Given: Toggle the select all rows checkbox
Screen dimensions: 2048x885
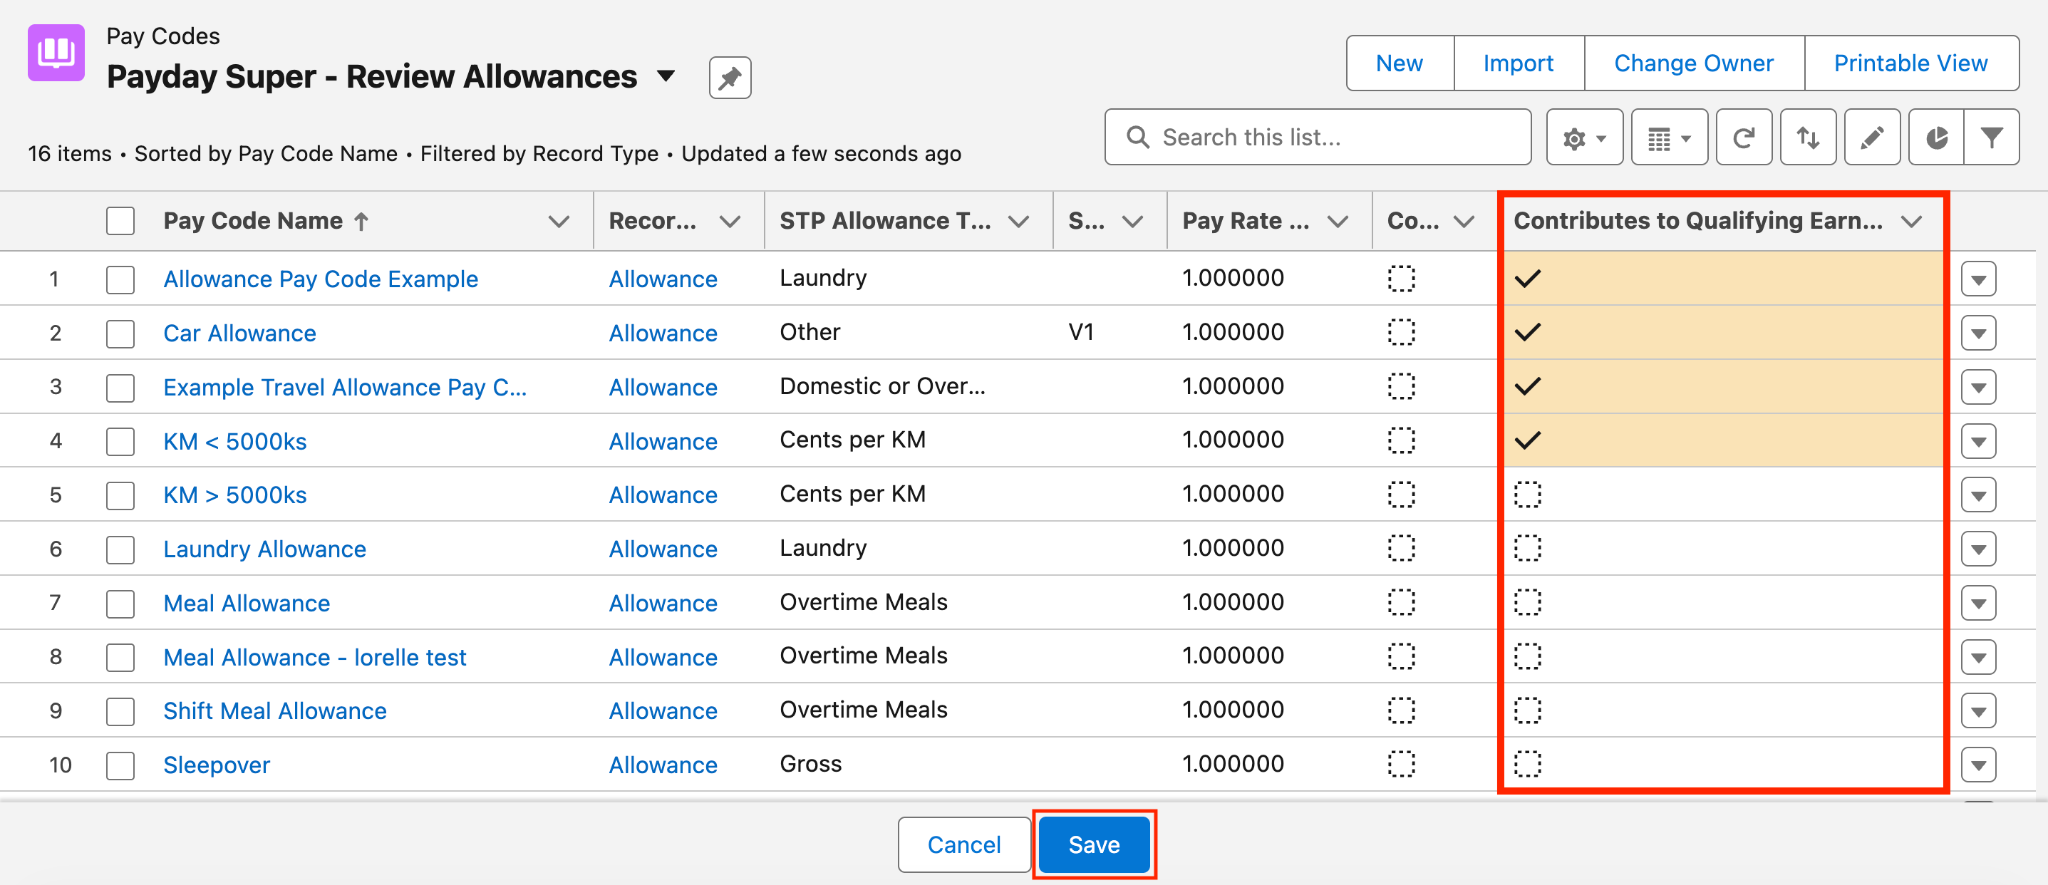Looking at the screenshot, I should pyautogui.click(x=121, y=221).
